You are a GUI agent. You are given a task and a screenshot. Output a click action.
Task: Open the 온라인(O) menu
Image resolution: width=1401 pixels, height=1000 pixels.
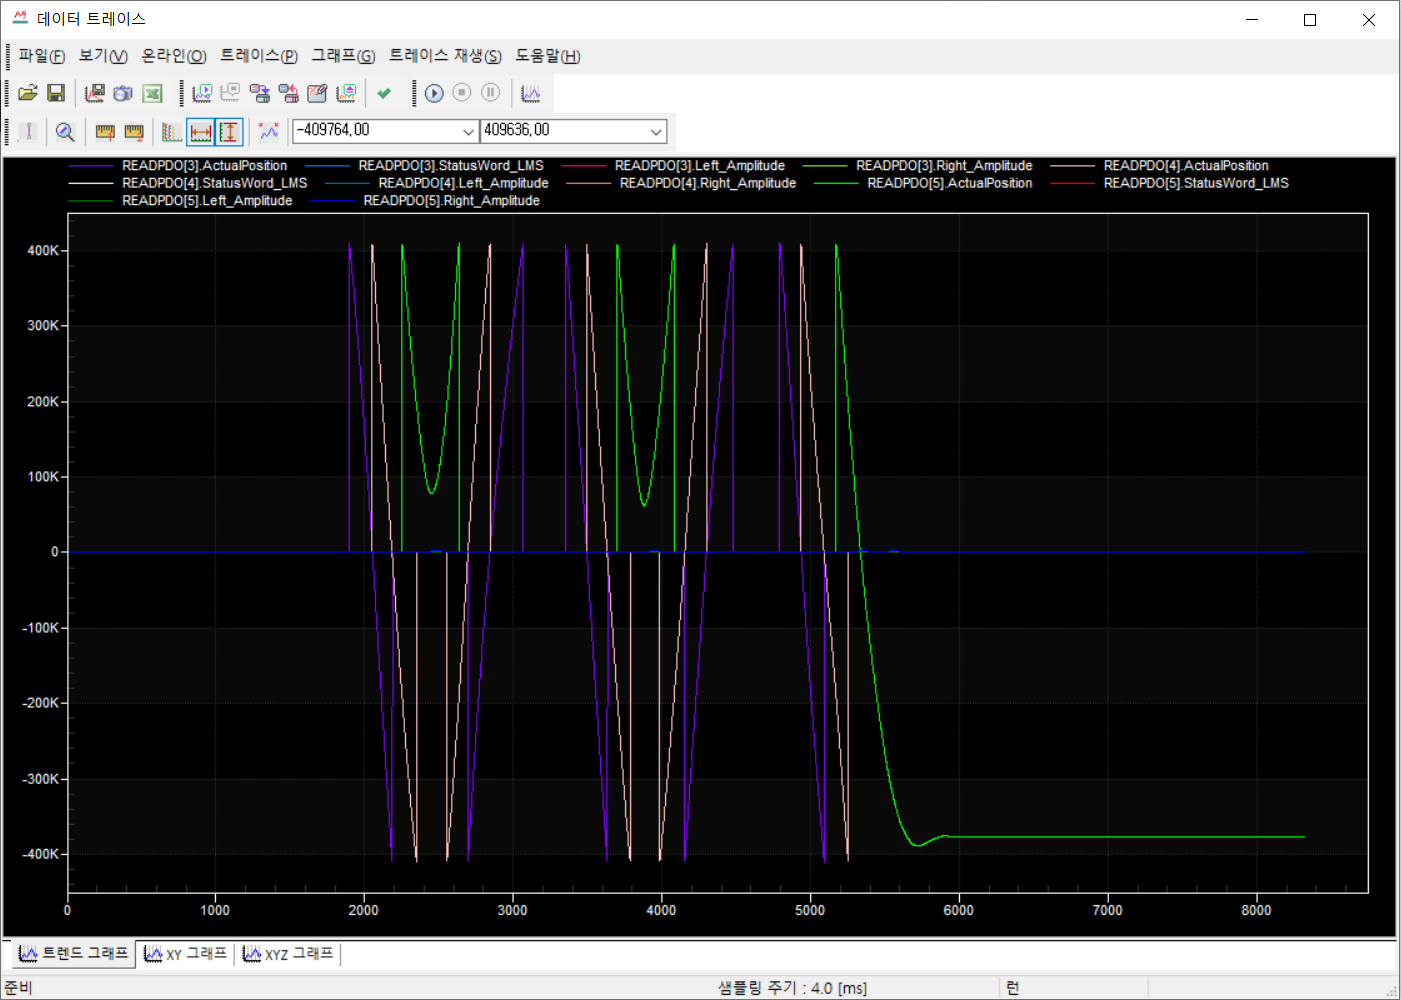[174, 56]
